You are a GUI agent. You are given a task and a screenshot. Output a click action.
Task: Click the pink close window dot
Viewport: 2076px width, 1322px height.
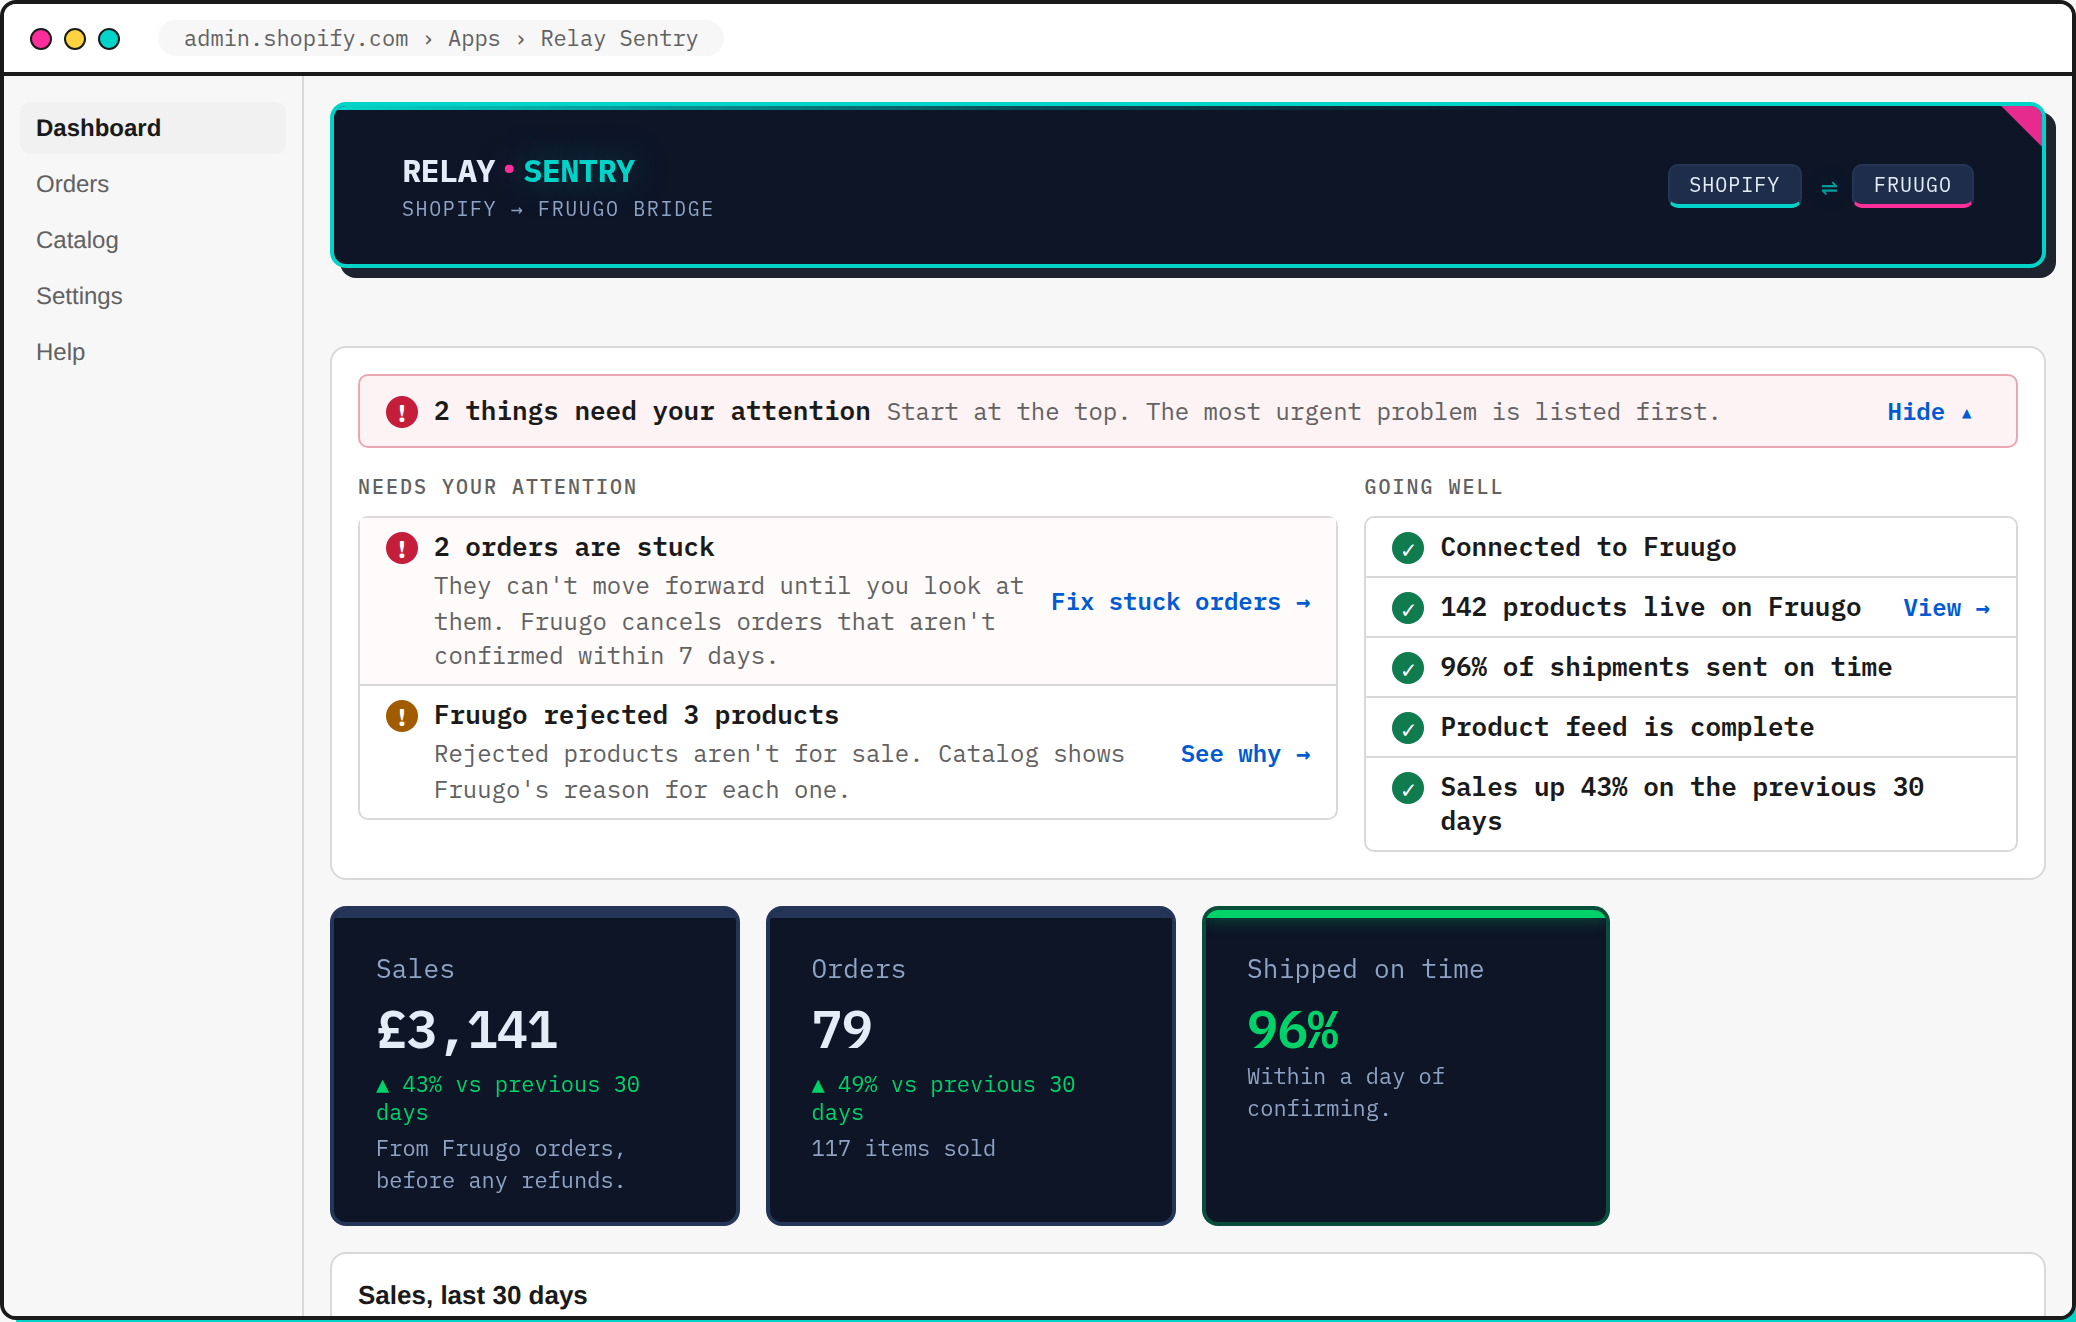tap(41, 39)
